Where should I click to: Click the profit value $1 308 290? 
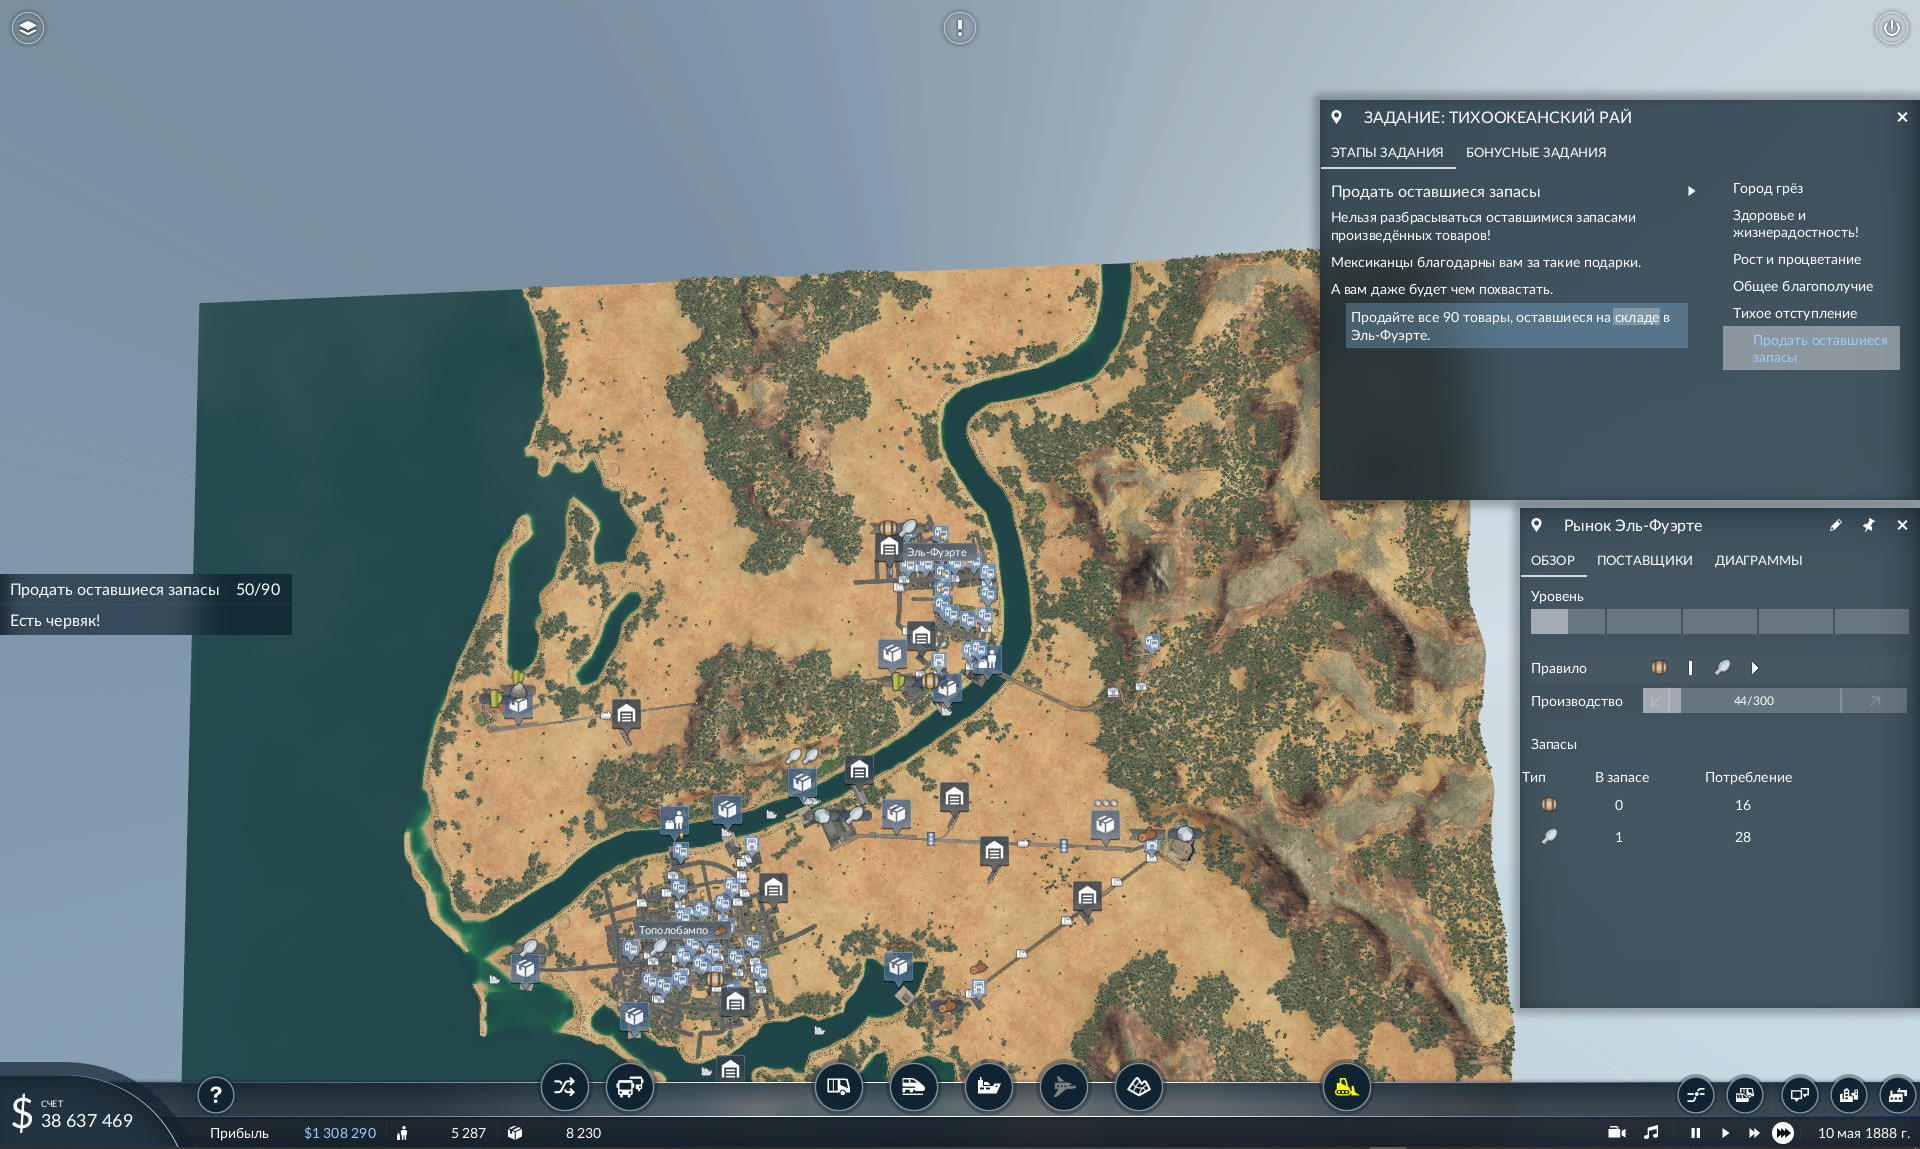(340, 1133)
